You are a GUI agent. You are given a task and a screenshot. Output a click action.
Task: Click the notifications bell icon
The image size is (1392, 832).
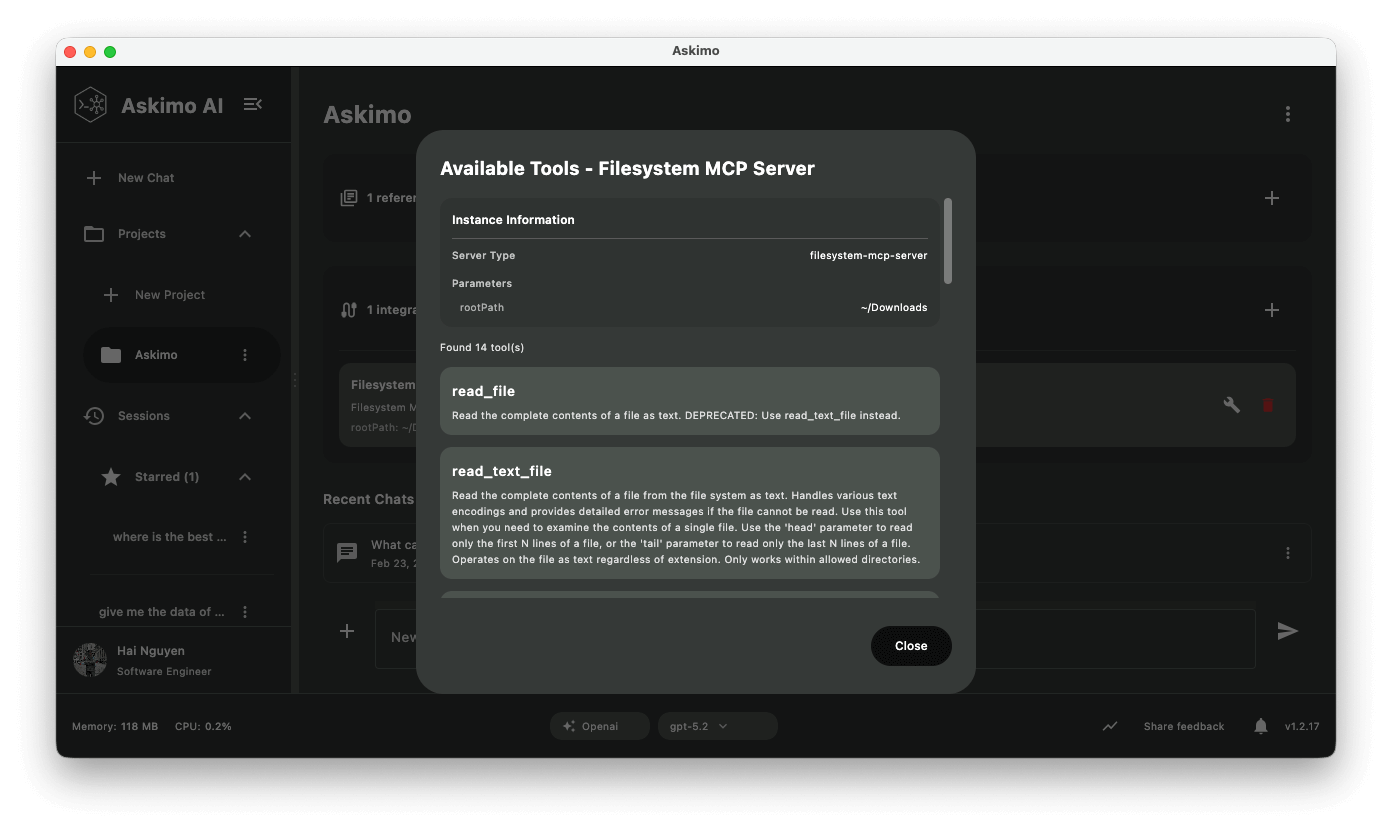click(1261, 726)
